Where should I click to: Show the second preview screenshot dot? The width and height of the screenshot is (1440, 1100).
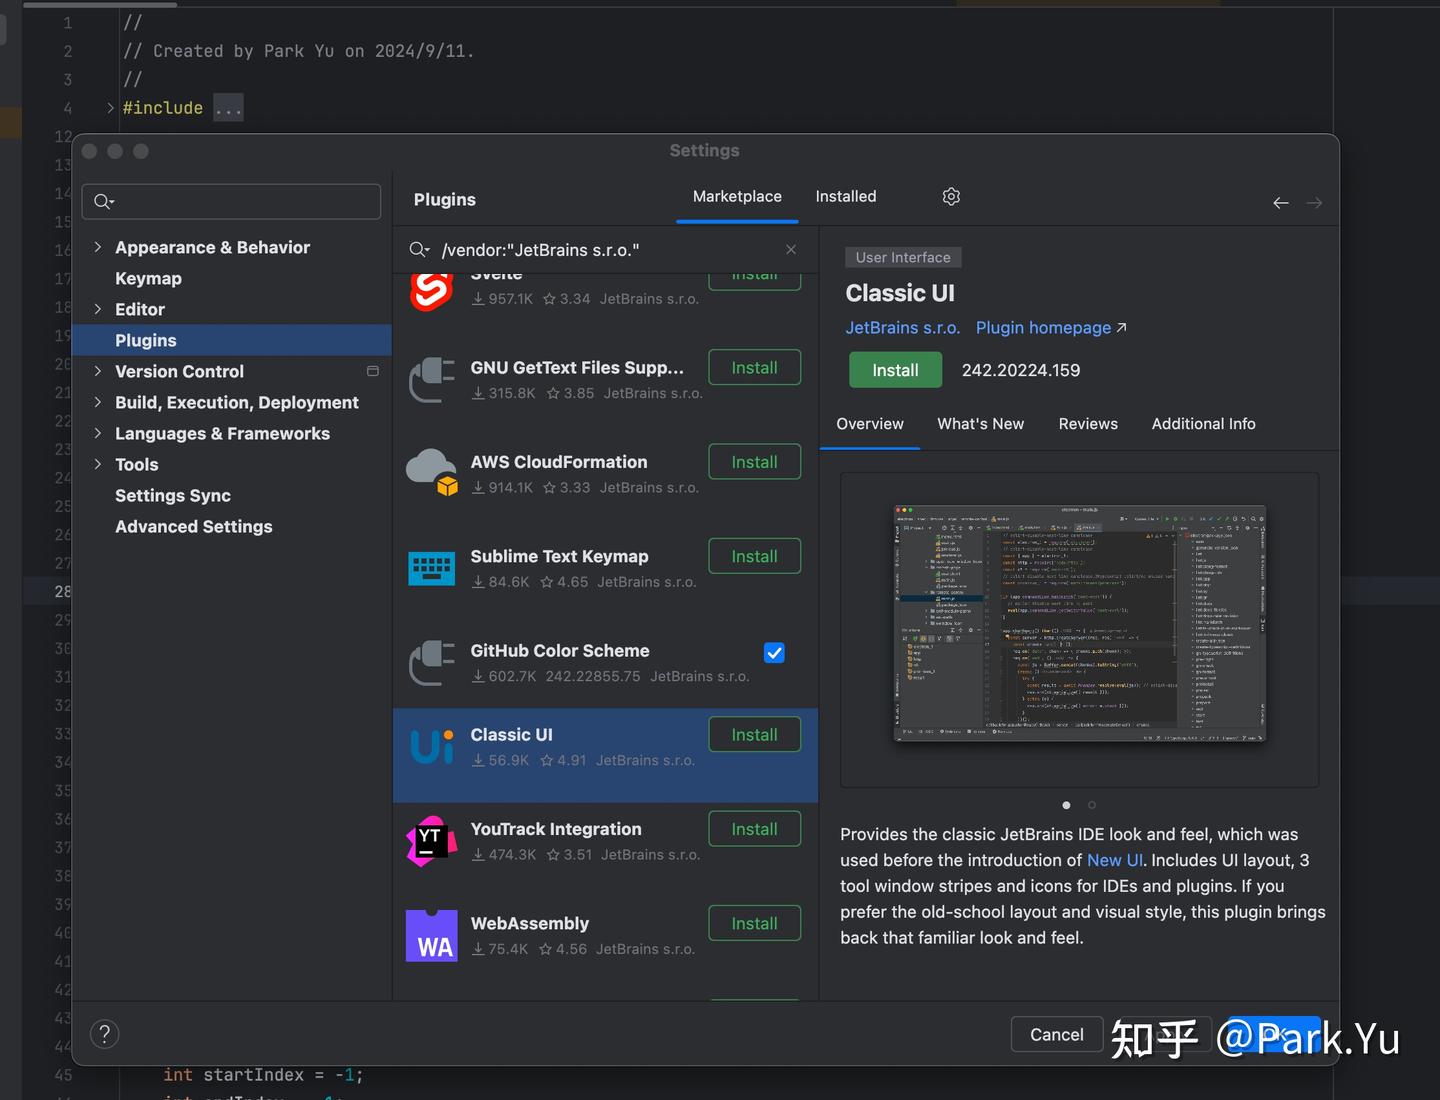1091,805
